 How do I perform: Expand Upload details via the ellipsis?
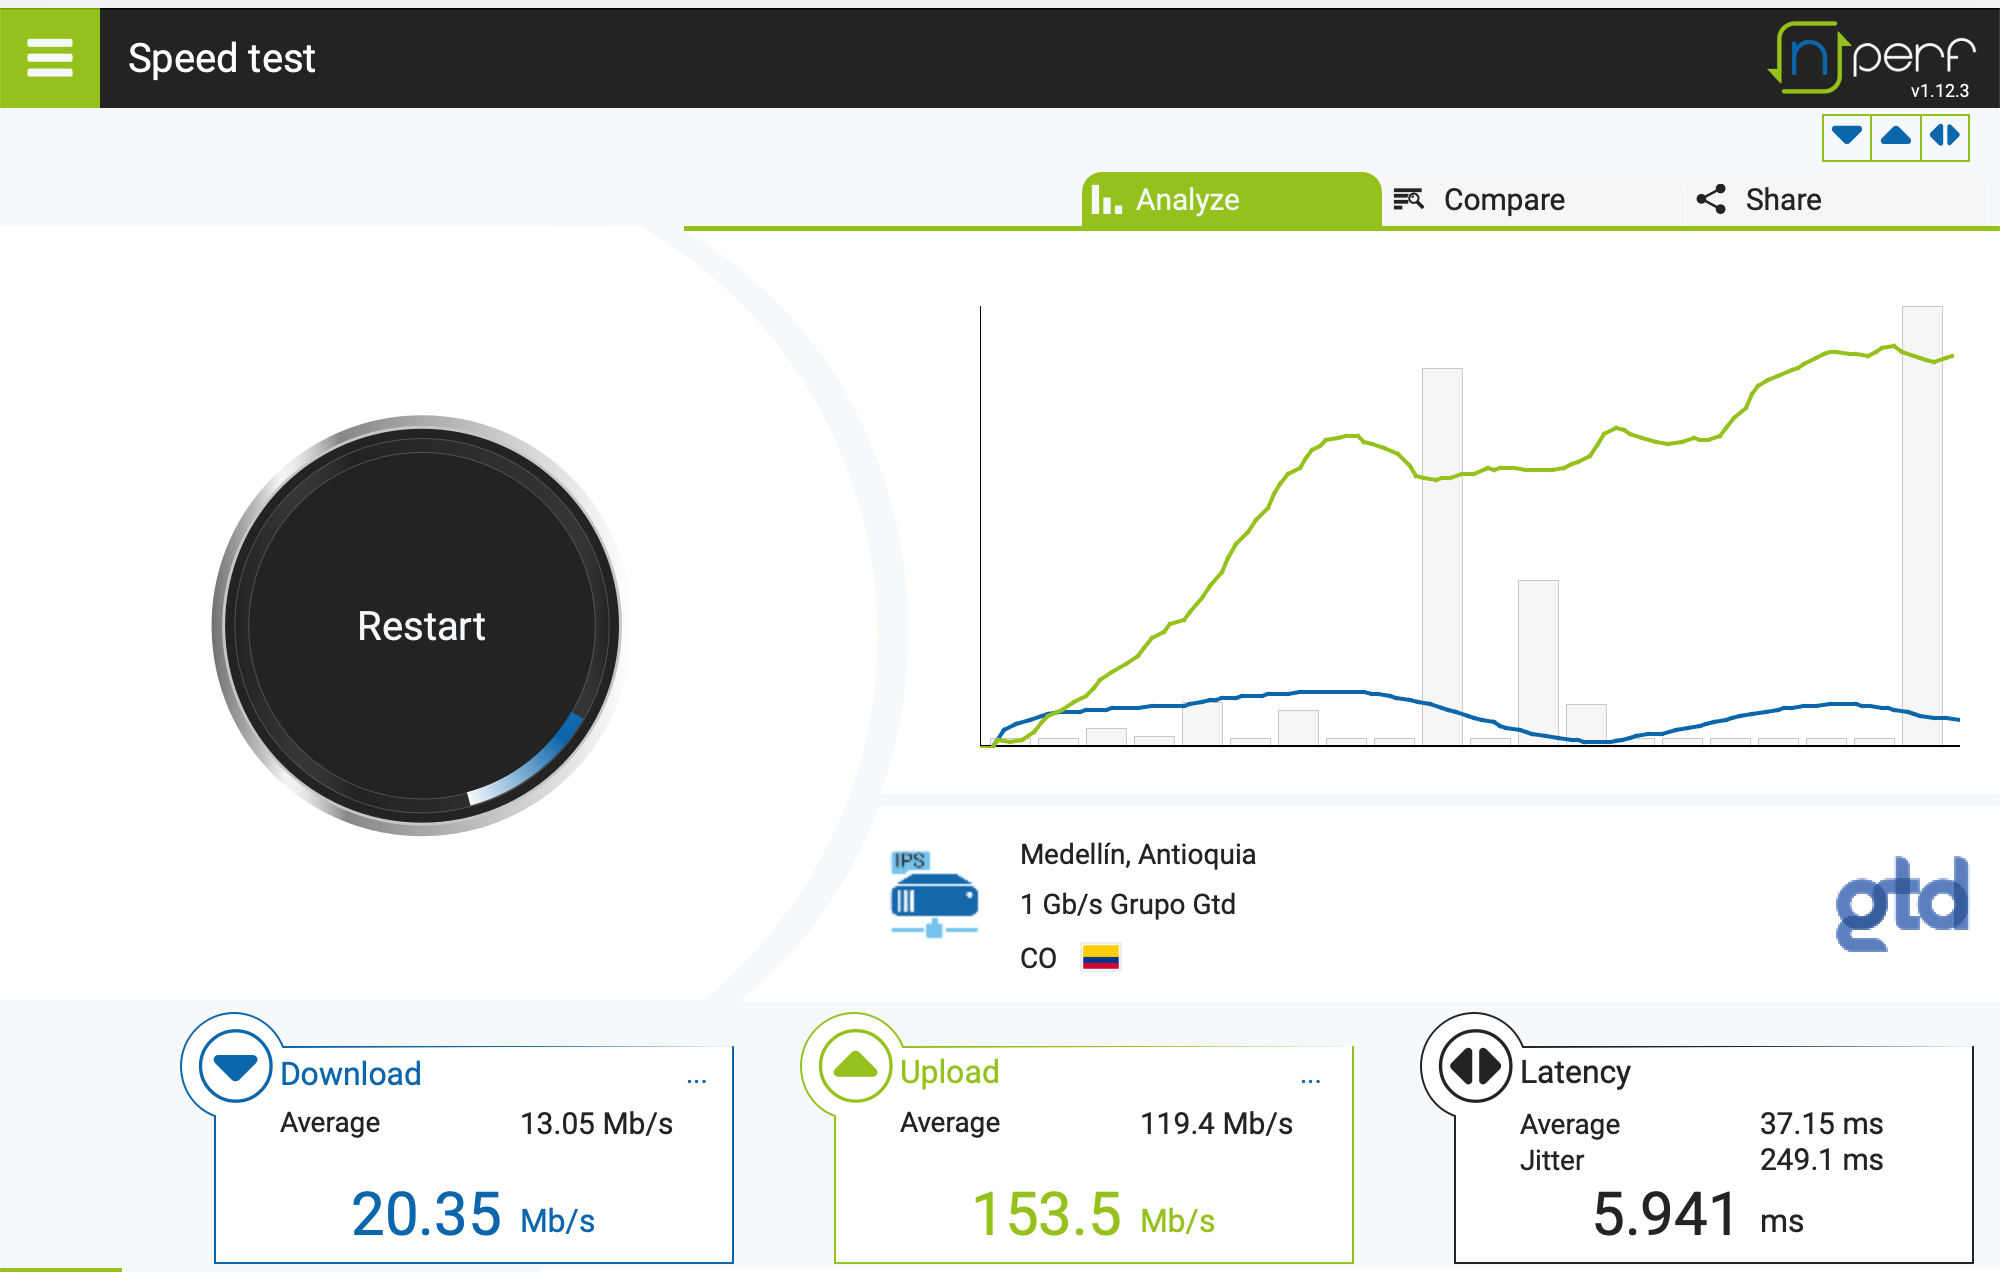click(1311, 1081)
